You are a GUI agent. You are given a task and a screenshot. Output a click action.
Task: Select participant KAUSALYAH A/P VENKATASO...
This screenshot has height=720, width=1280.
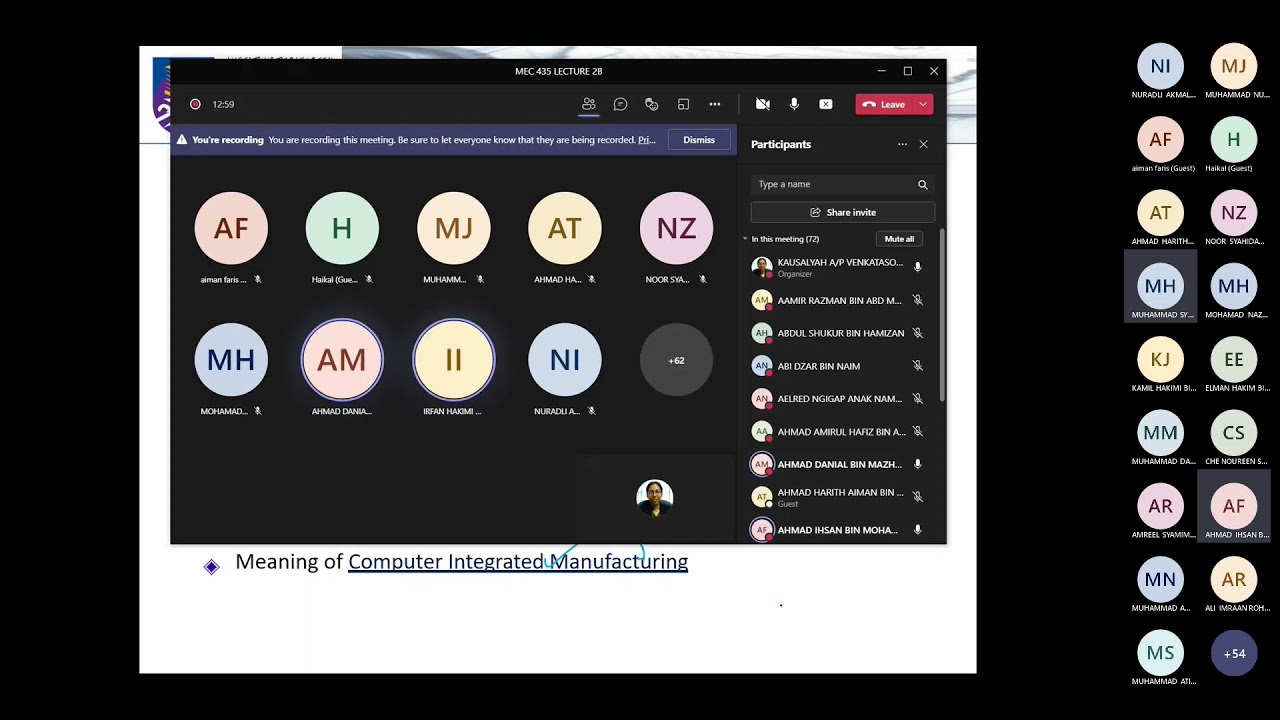(840, 267)
